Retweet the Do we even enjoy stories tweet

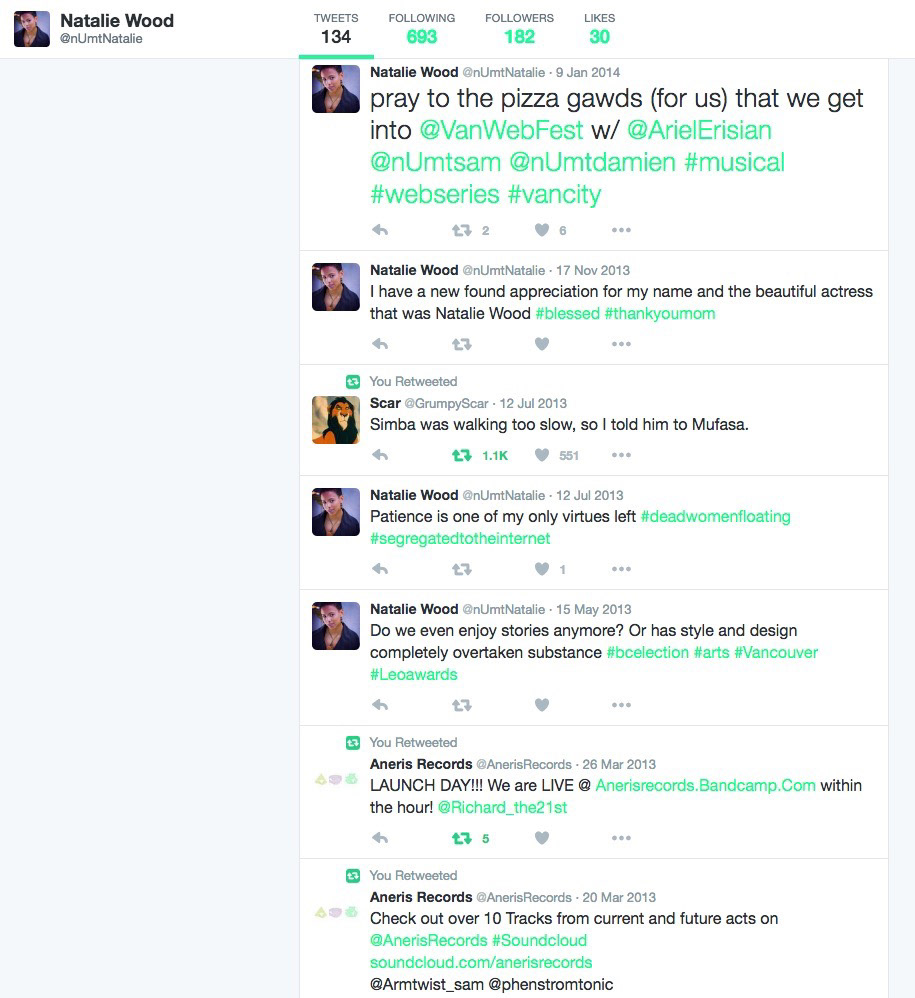click(462, 705)
